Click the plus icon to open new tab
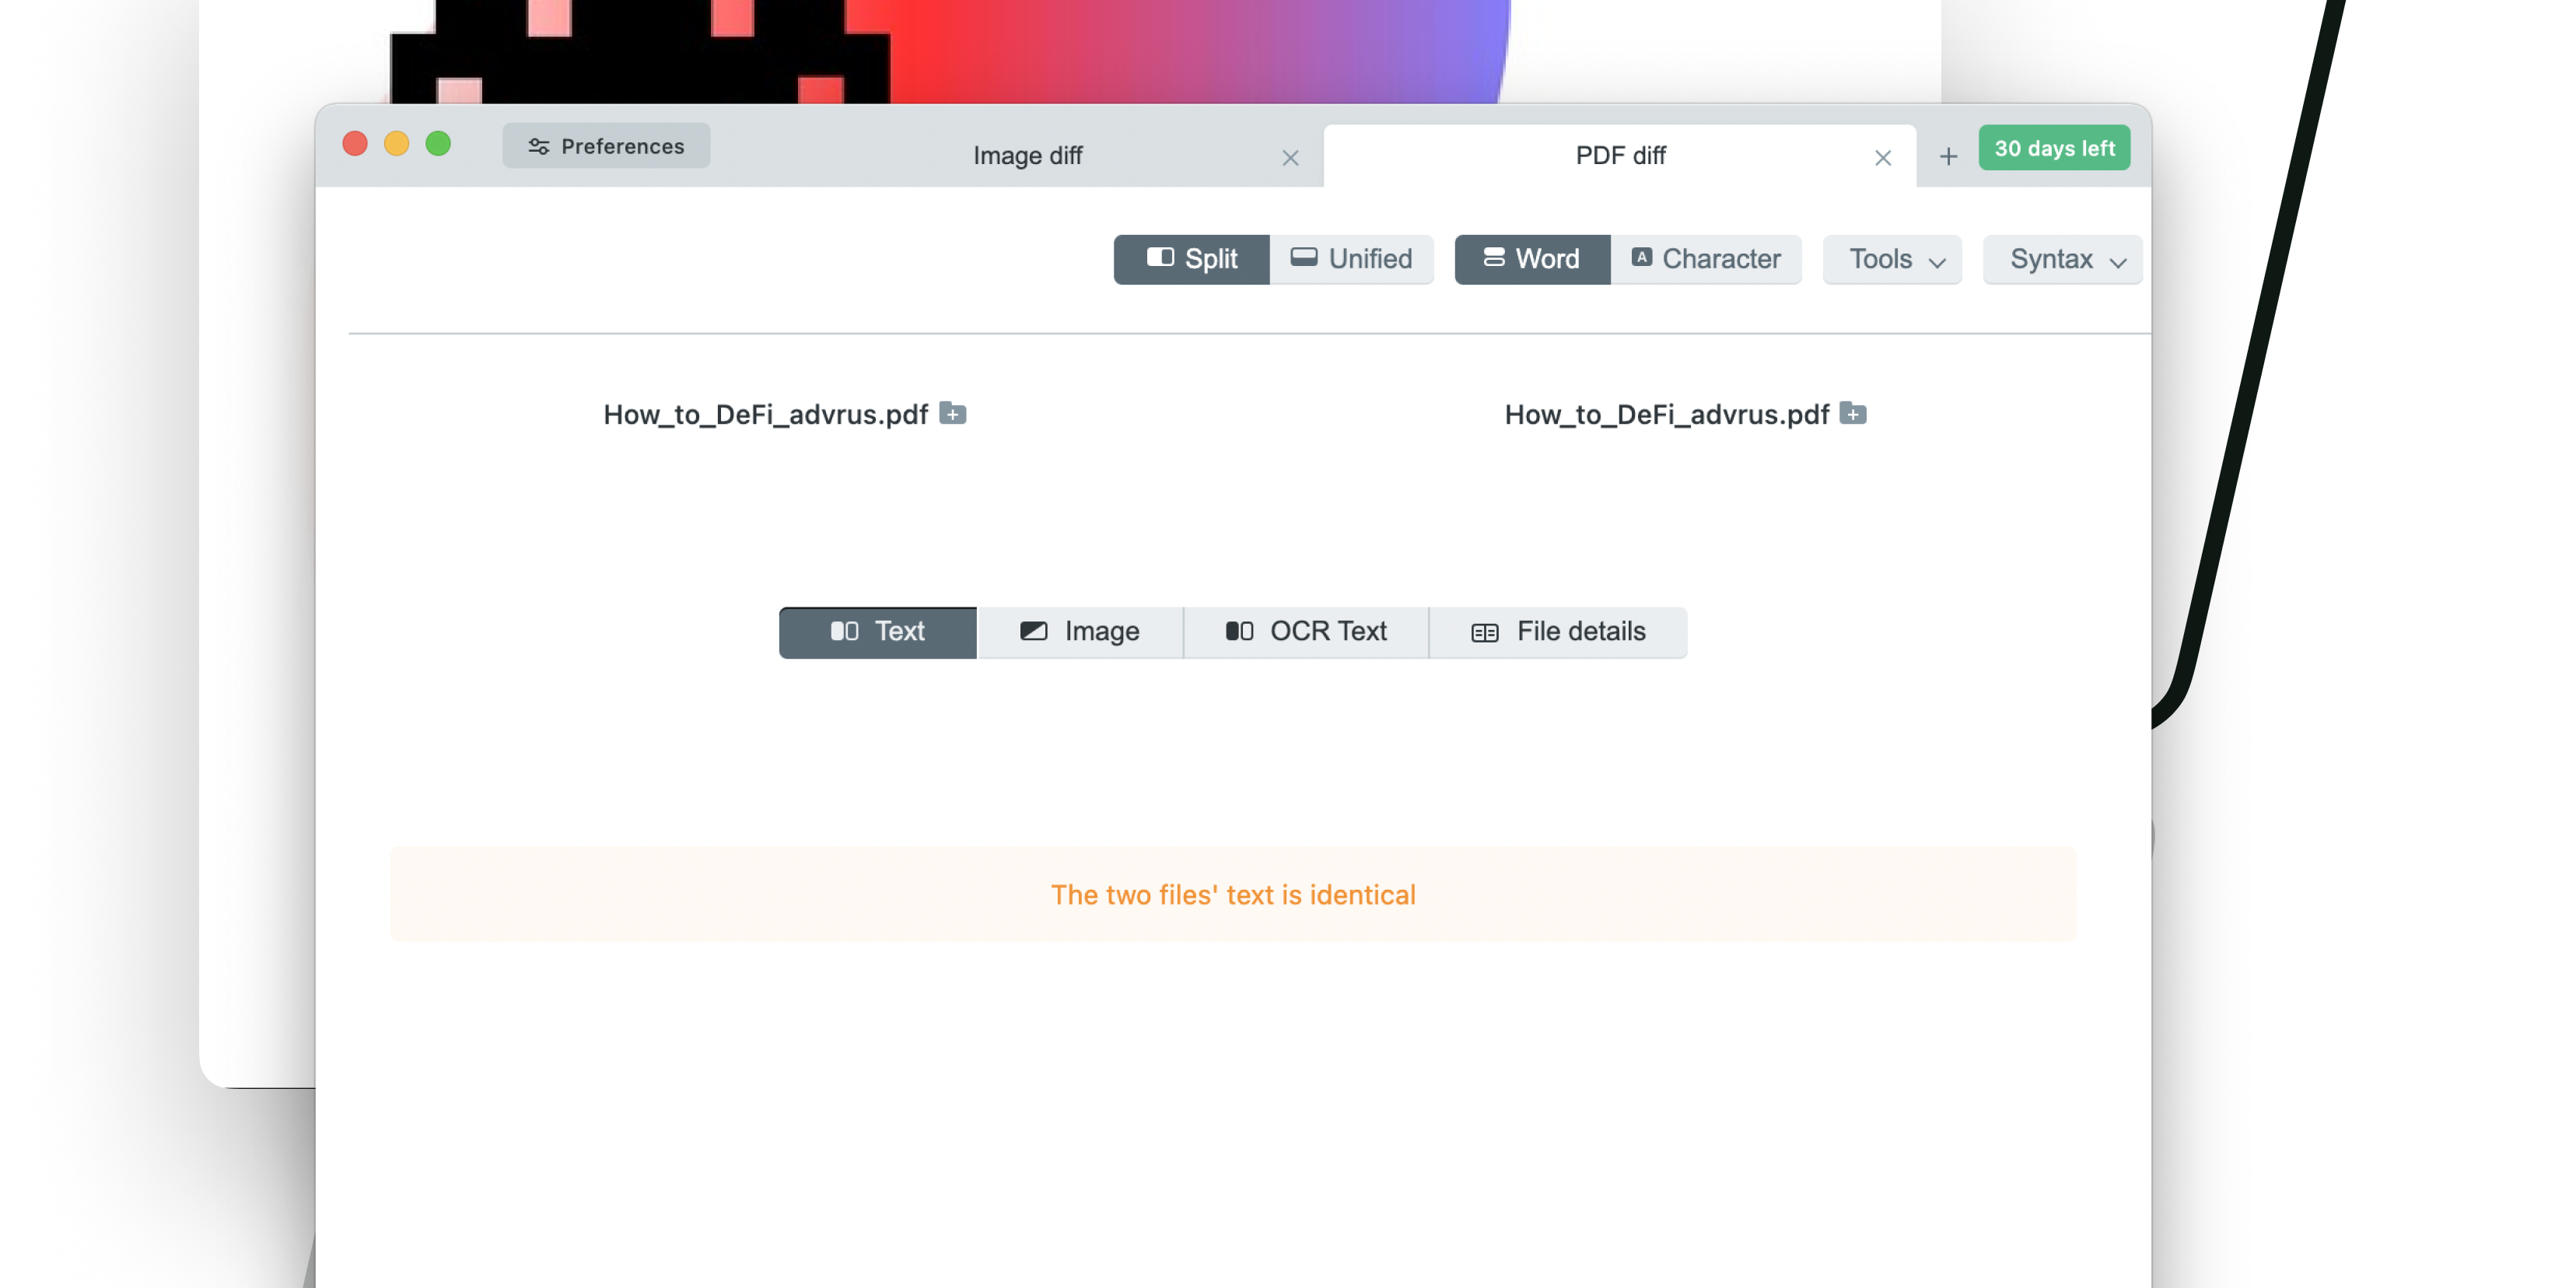2576x1288 pixels. [x=1948, y=156]
